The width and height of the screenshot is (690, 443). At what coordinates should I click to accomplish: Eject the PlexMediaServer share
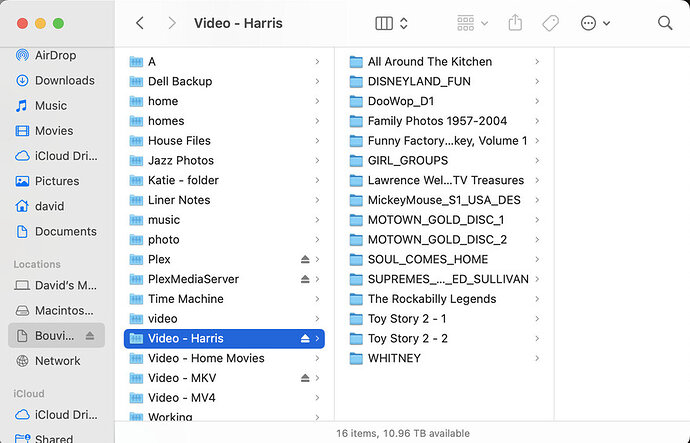coord(305,279)
